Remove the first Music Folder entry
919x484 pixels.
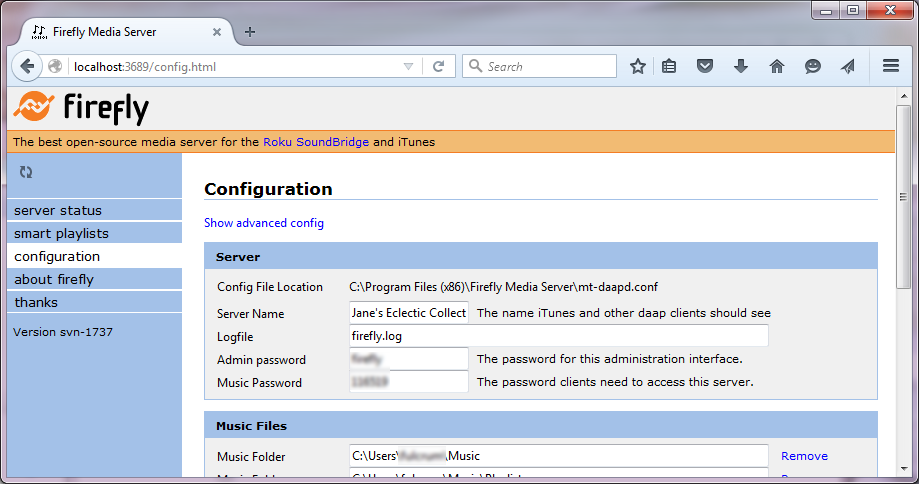pyautogui.click(x=804, y=456)
